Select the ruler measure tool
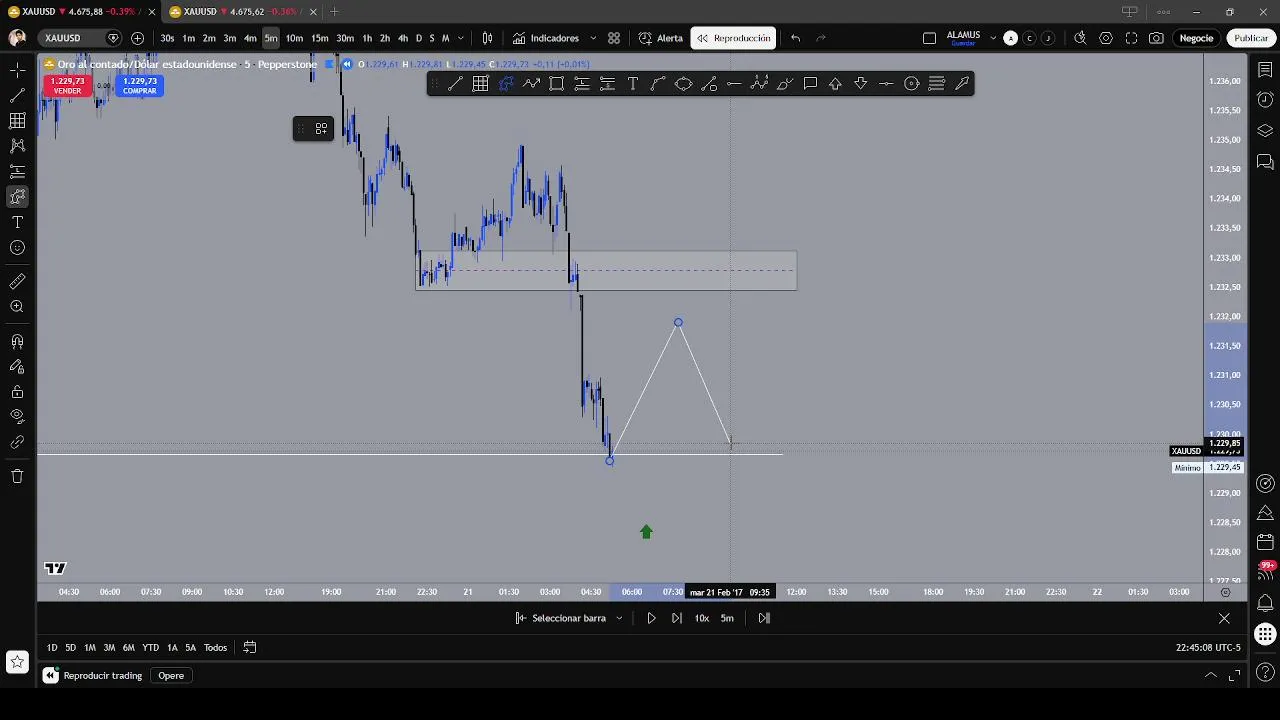Image resolution: width=1280 pixels, height=720 pixels. coord(17,282)
